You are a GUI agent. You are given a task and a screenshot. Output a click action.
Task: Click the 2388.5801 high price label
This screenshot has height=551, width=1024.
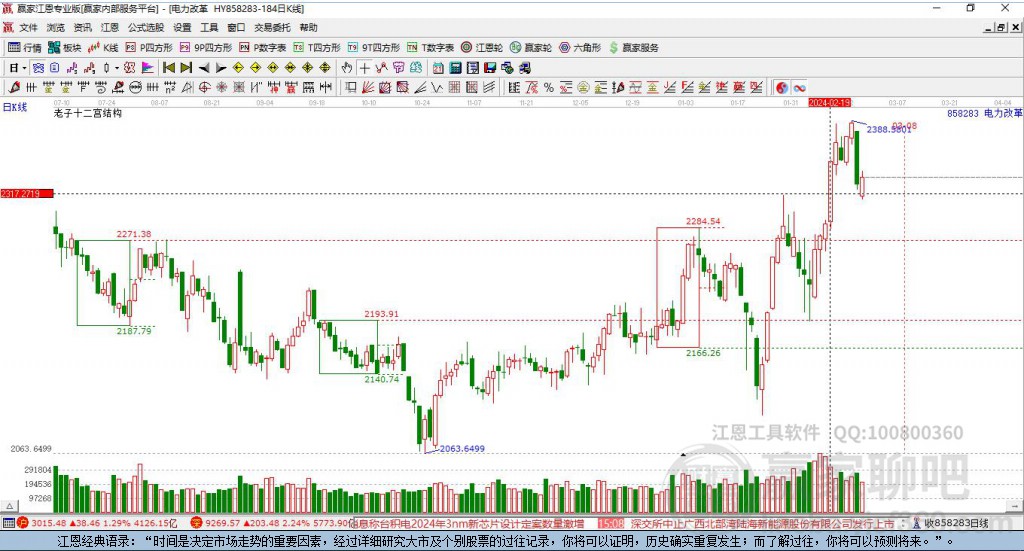coord(889,129)
